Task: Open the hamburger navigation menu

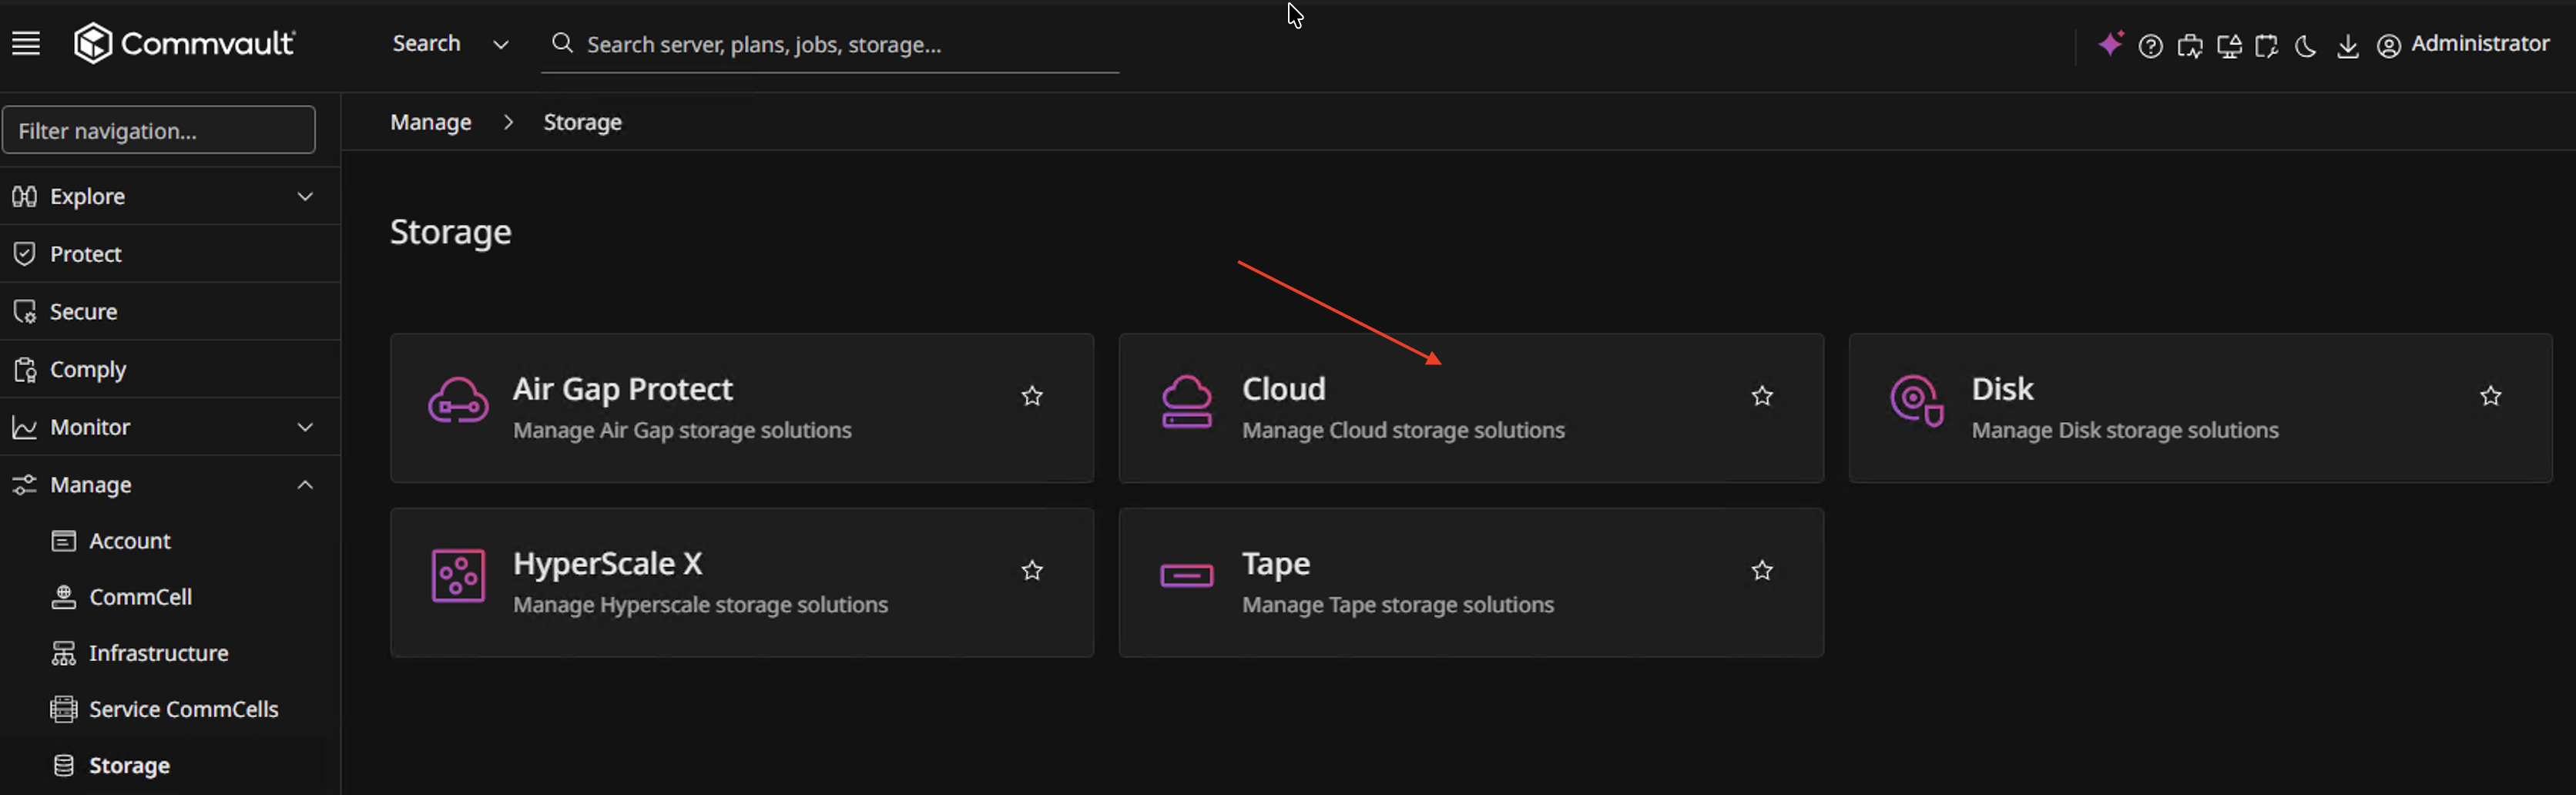Action: [26, 44]
